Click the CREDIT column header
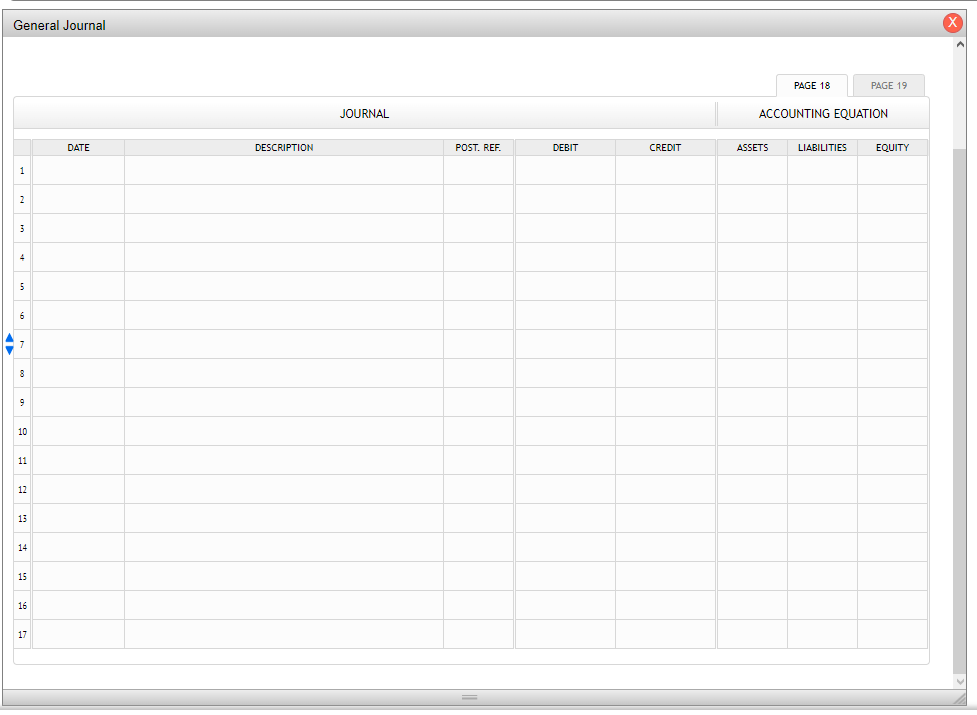The width and height of the screenshot is (977, 715). point(665,148)
